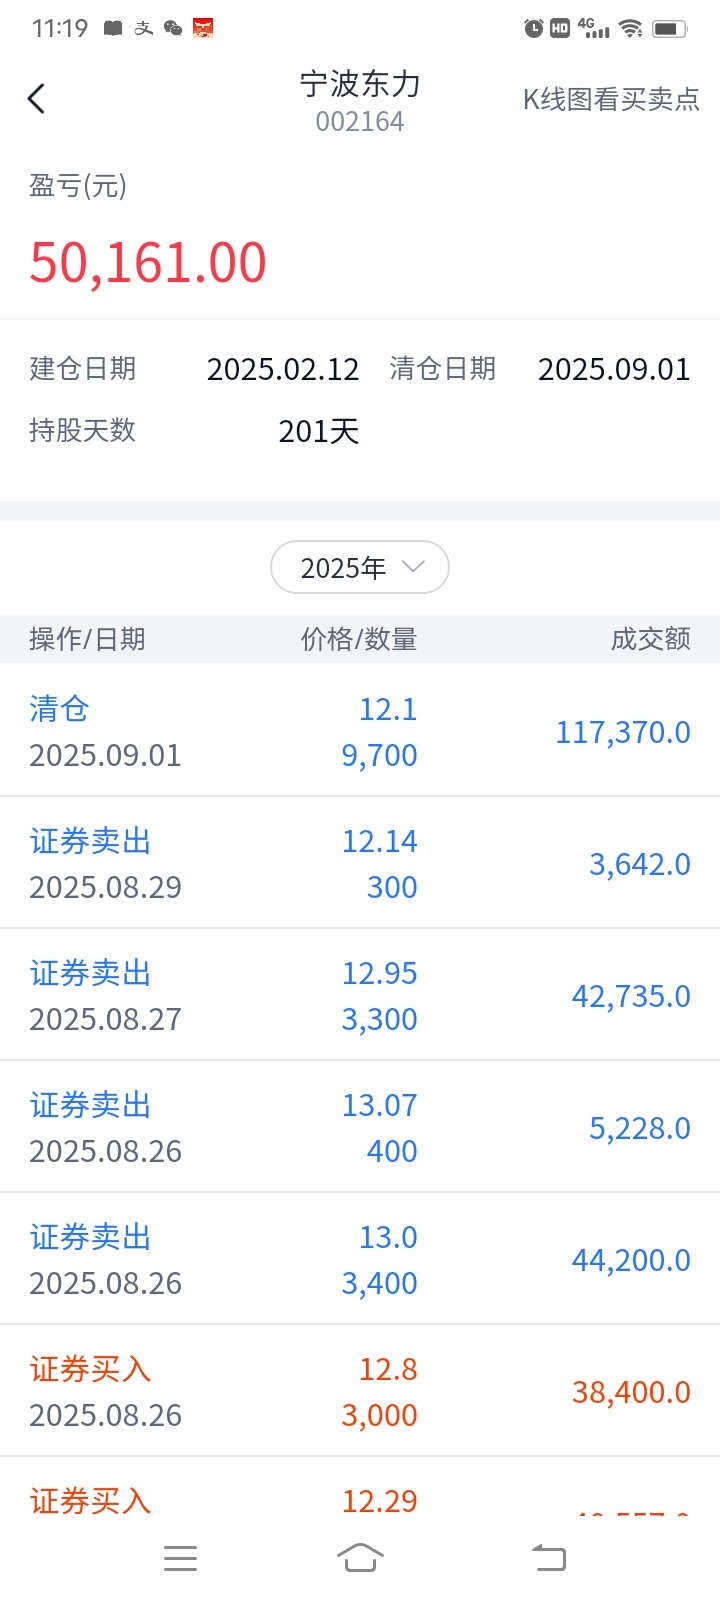This screenshot has width=720, height=1600.
Task: Tap the 44,200.0 transaction amount
Action: tap(631, 1260)
